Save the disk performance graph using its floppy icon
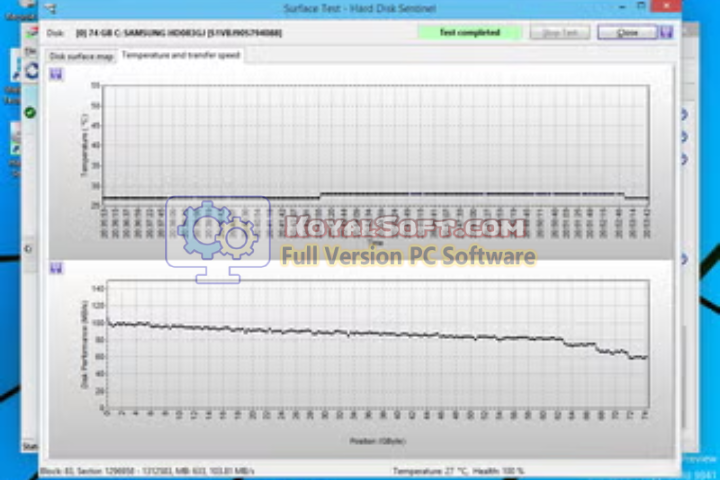This screenshot has width=720, height=480. [x=56, y=268]
